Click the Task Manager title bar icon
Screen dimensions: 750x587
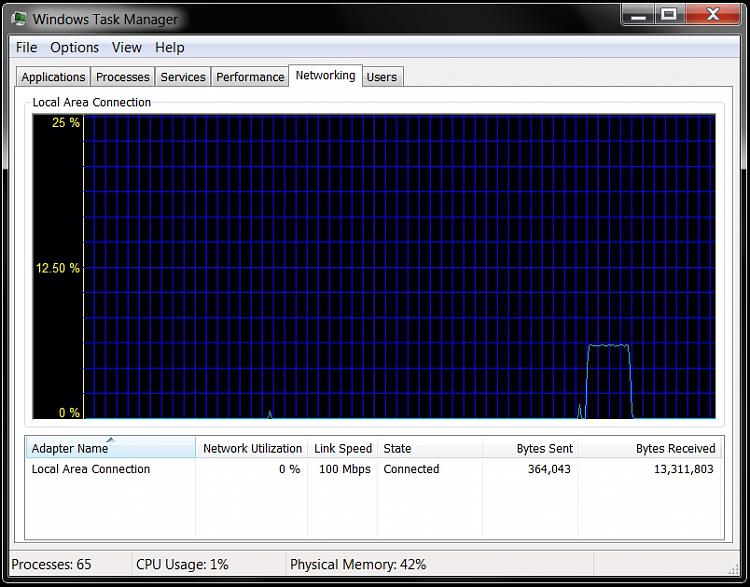click(x=19, y=19)
